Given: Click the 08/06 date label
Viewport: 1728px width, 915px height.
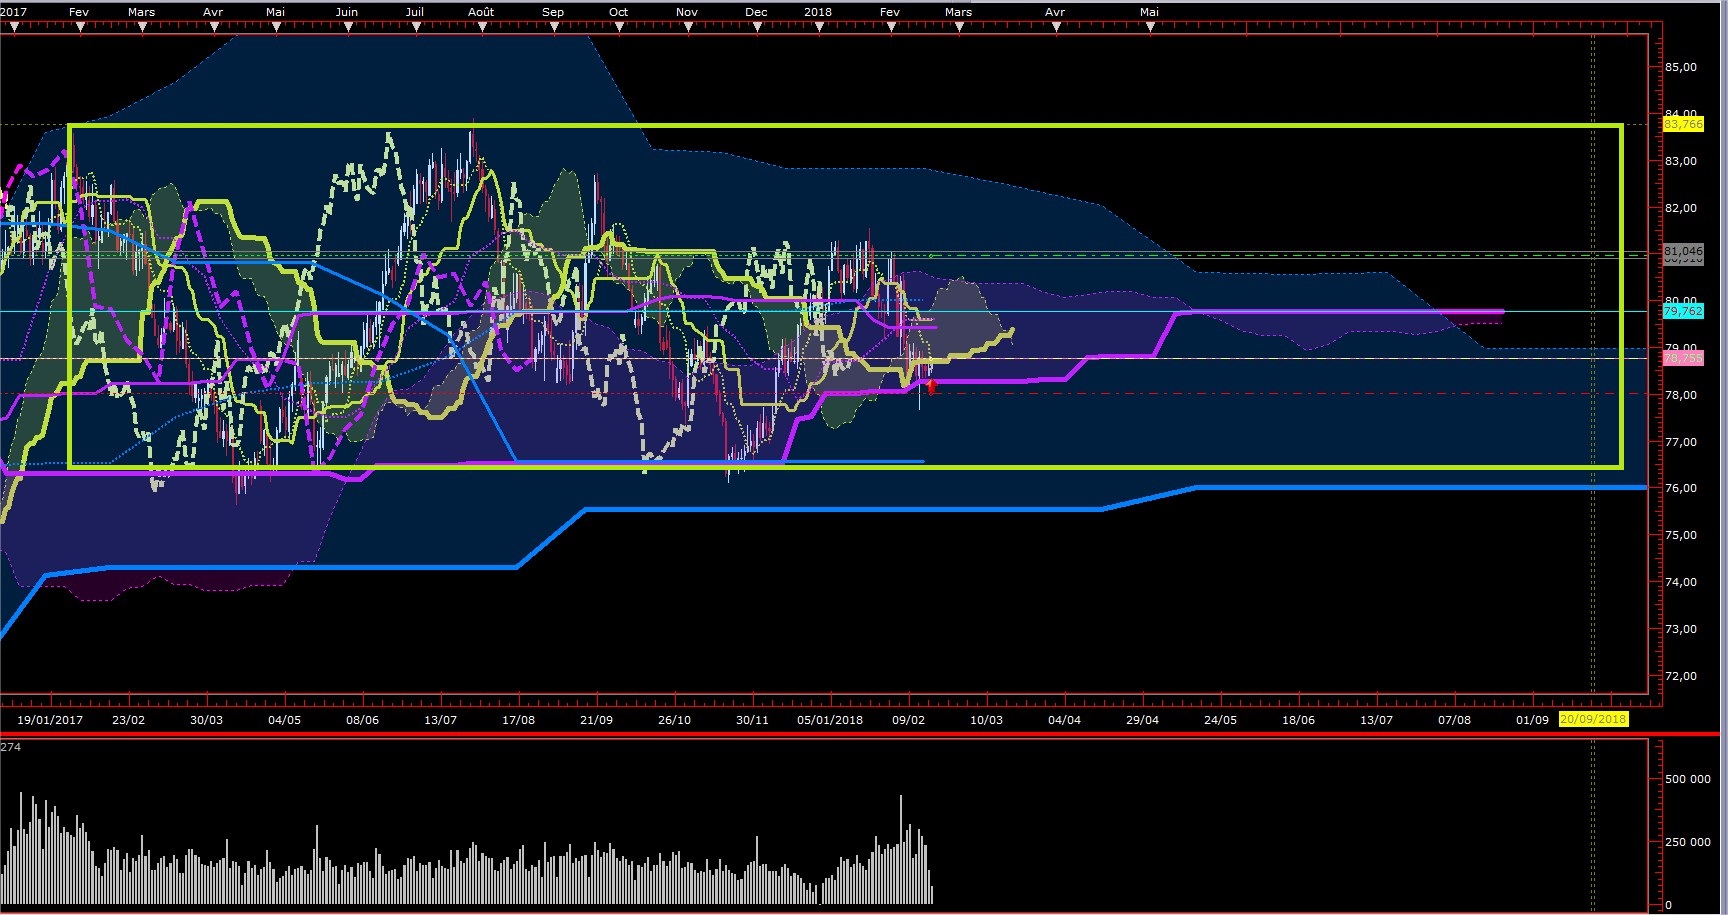Looking at the screenshot, I should click(362, 719).
